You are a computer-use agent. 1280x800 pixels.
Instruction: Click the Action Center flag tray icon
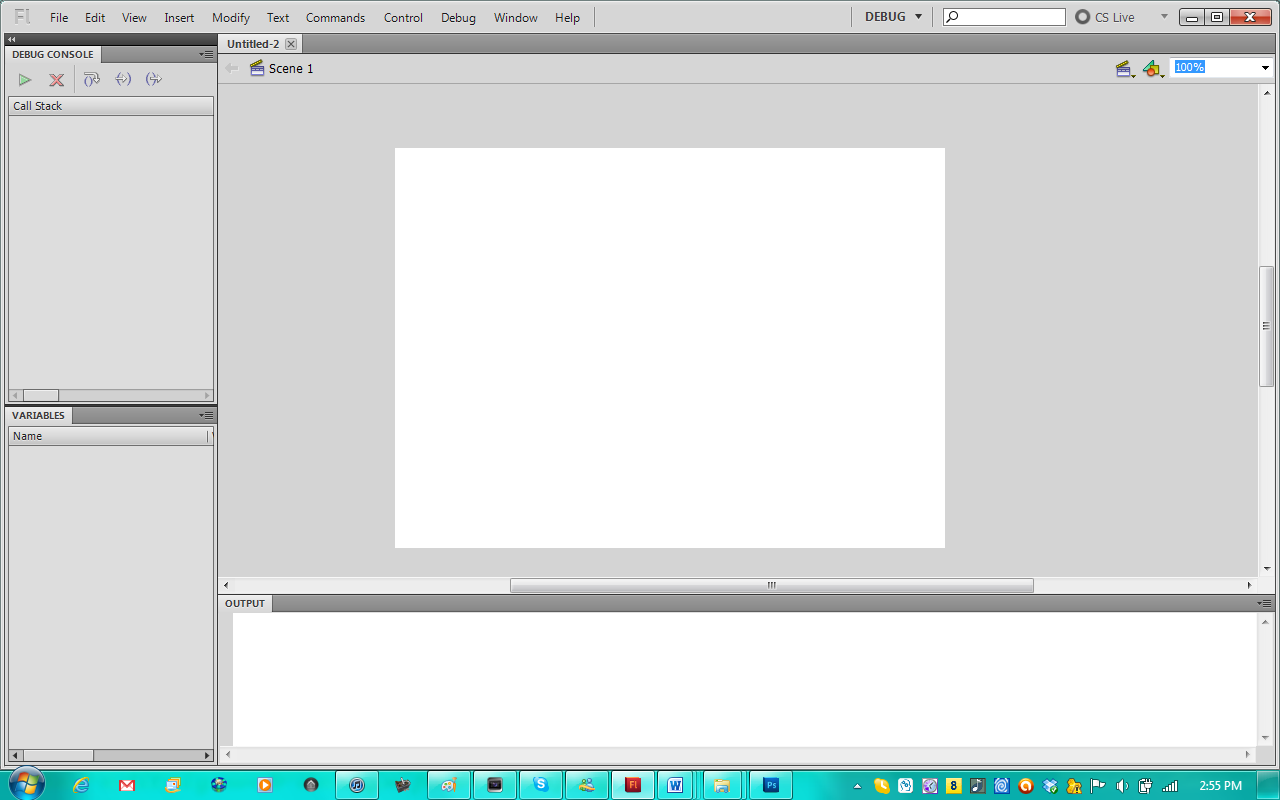[1097, 786]
